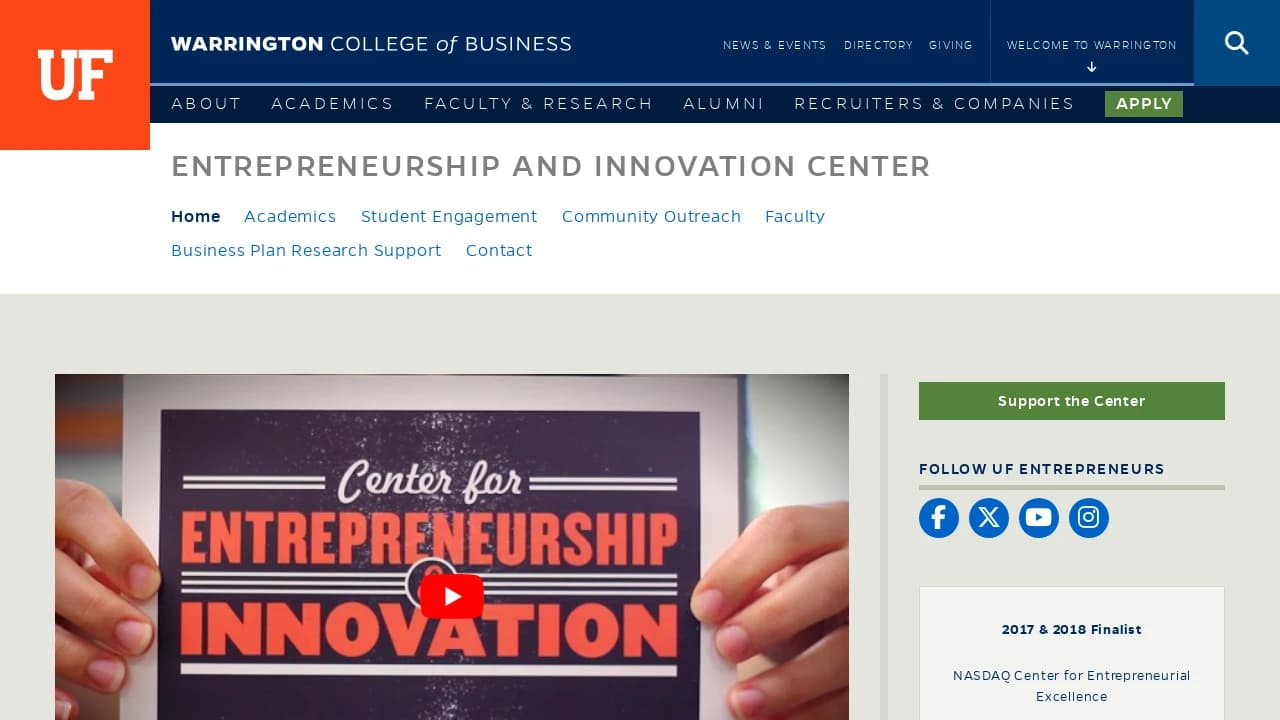This screenshot has height=720, width=1280.
Task: Visit UF Entrepreneurs YouTube channel
Action: [1038, 518]
